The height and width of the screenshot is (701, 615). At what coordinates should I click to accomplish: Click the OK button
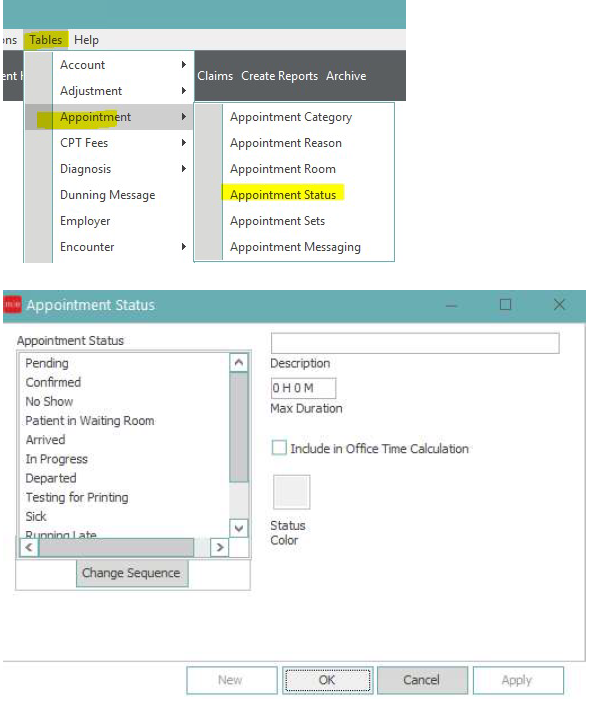[327, 680]
